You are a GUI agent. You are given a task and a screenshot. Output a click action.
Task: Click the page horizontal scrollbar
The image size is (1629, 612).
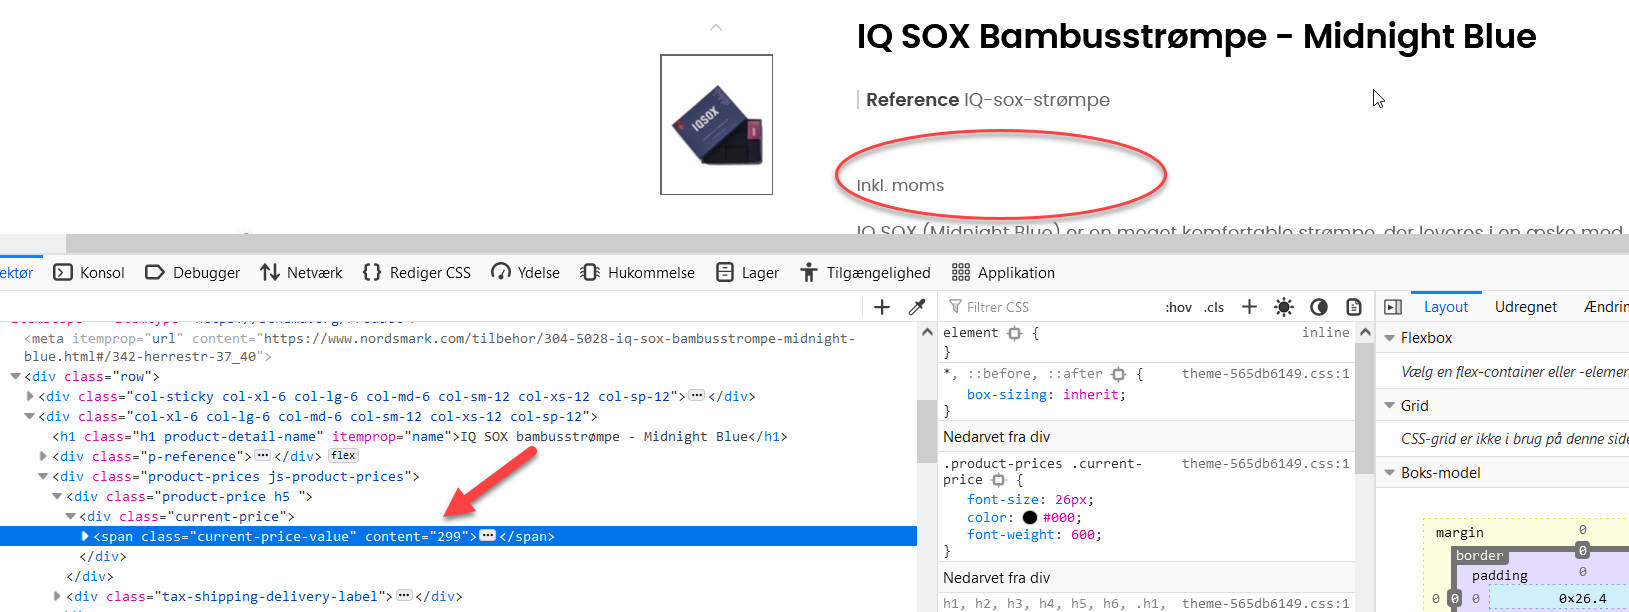tap(847, 243)
